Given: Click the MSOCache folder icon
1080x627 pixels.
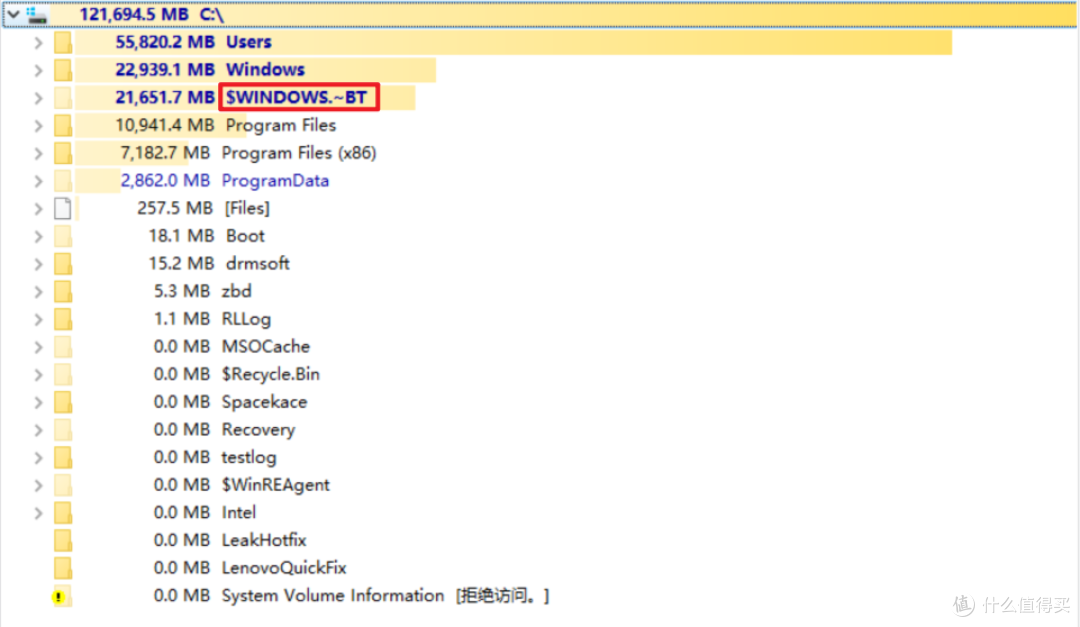Looking at the screenshot, I should [x=63, y=347].
